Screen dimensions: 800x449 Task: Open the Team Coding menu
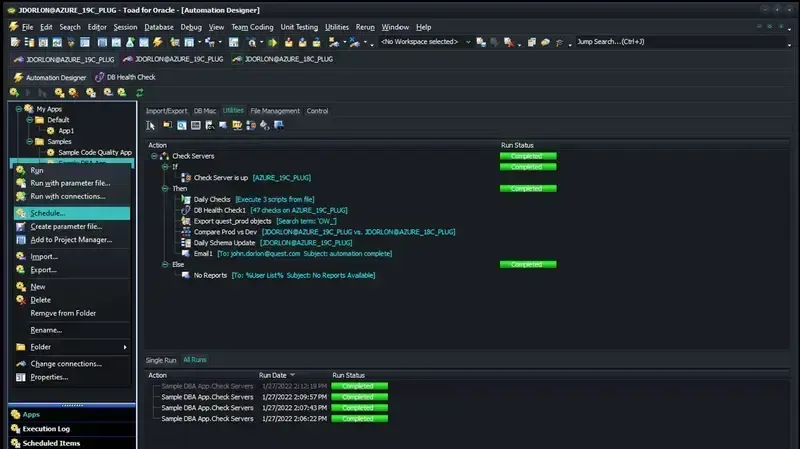(x=252, y=27)
